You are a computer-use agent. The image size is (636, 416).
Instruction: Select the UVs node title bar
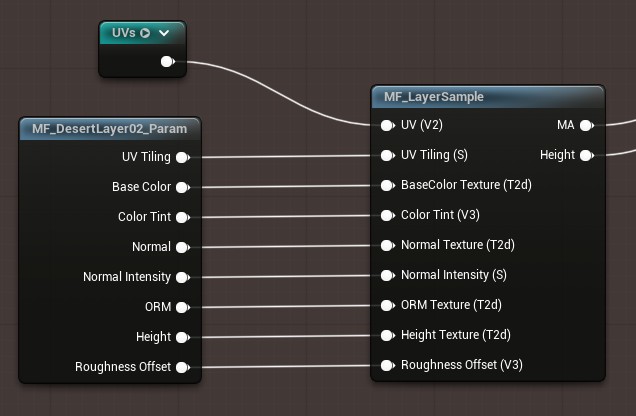[142, 33]
